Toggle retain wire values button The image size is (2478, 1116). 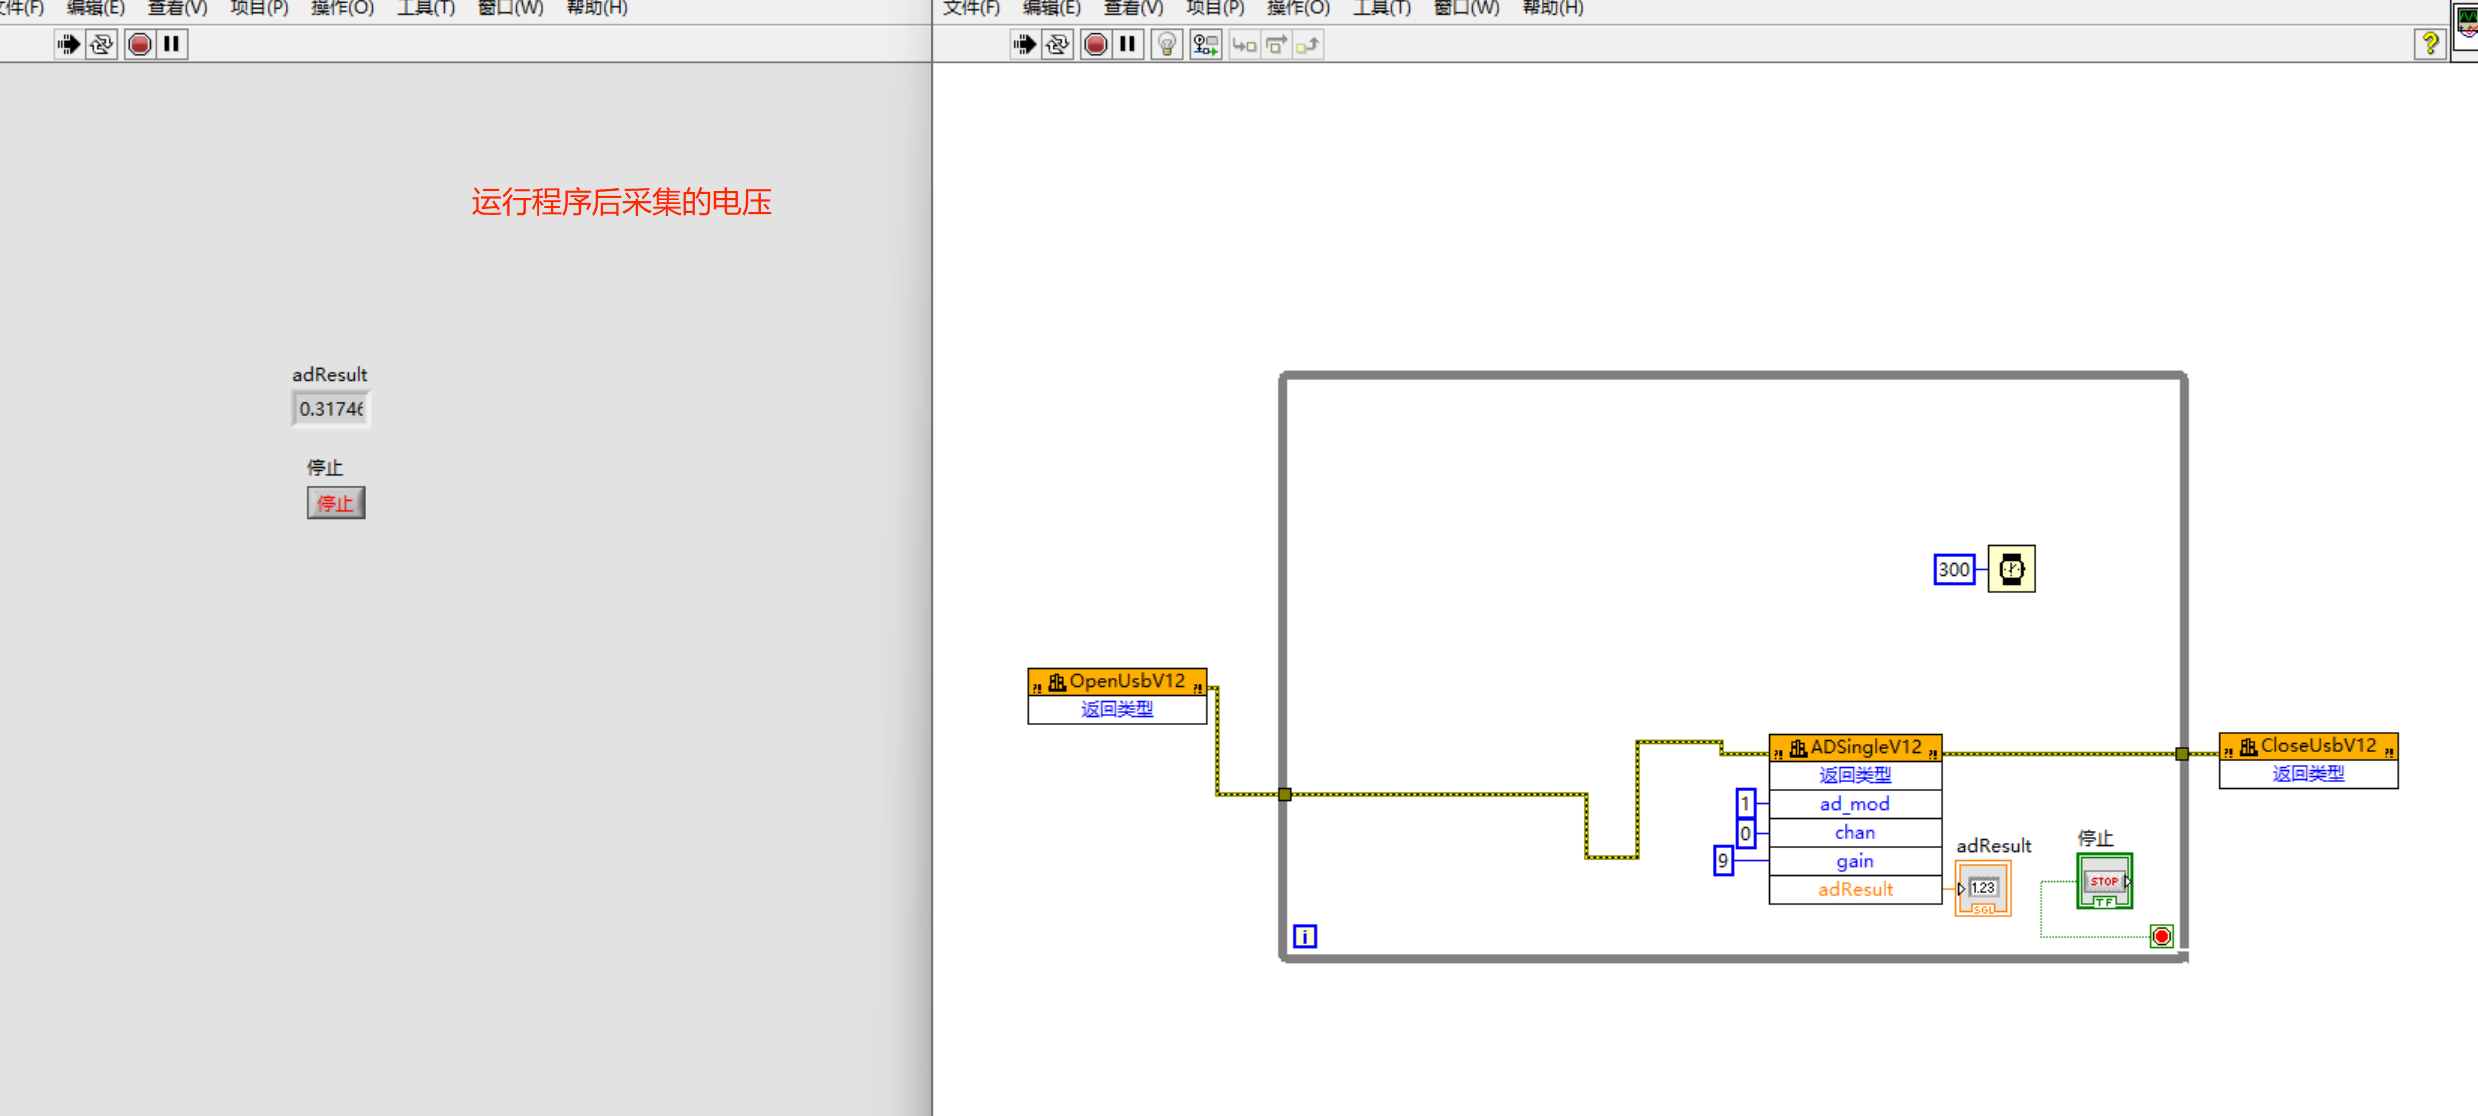point(1206,45)
